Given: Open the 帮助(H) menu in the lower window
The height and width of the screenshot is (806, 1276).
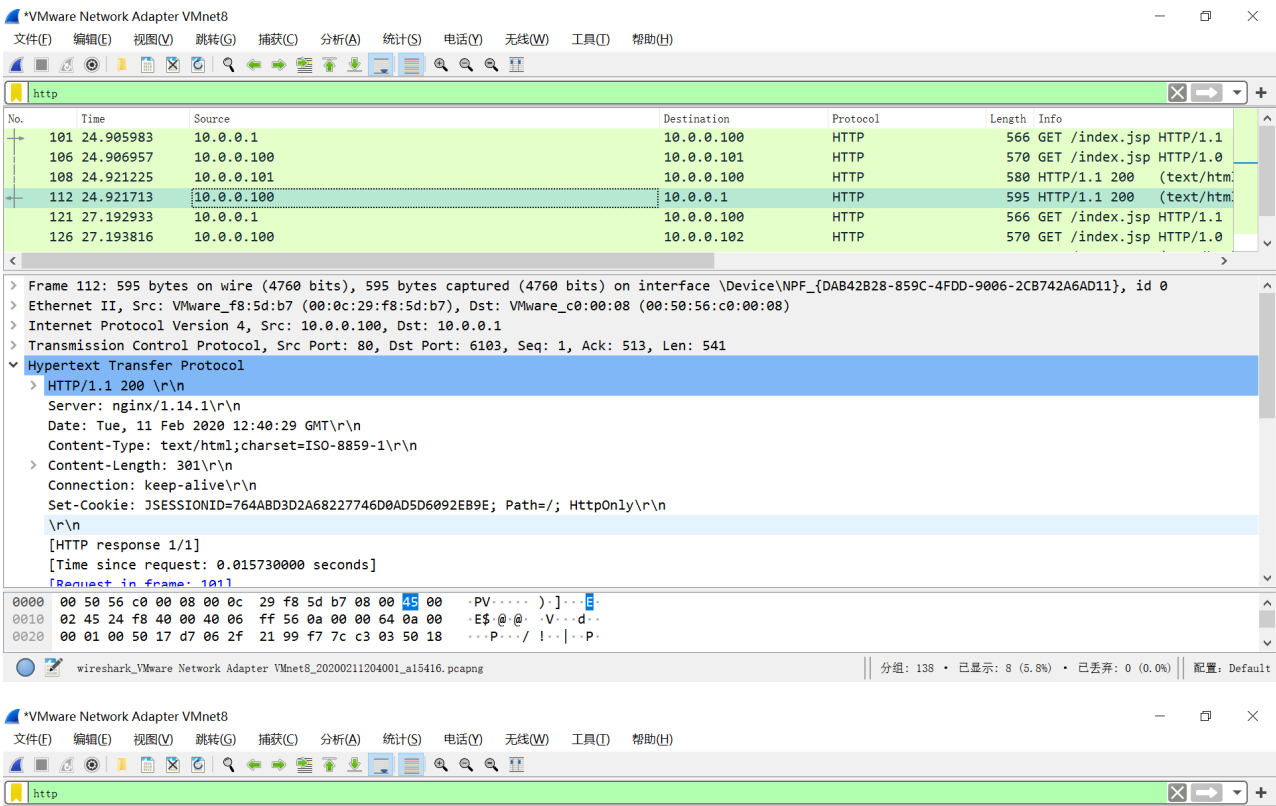Looking at the screenshot, I should click(652, 739).
